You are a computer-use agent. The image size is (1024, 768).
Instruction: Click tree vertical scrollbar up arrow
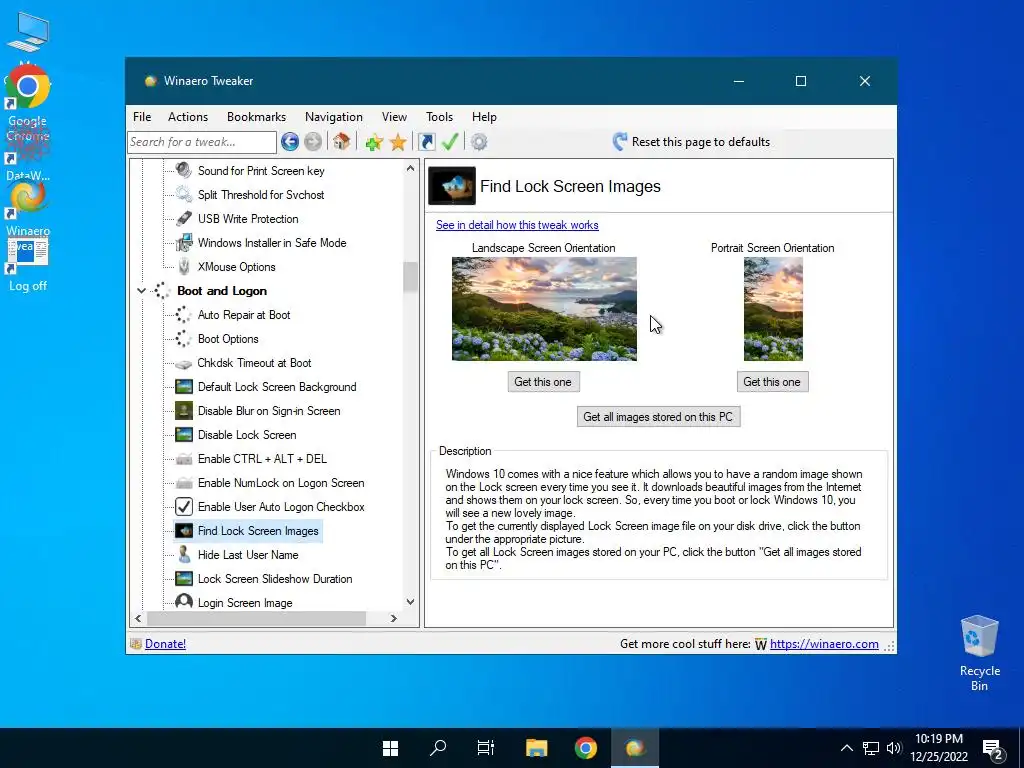pos(410,168)
